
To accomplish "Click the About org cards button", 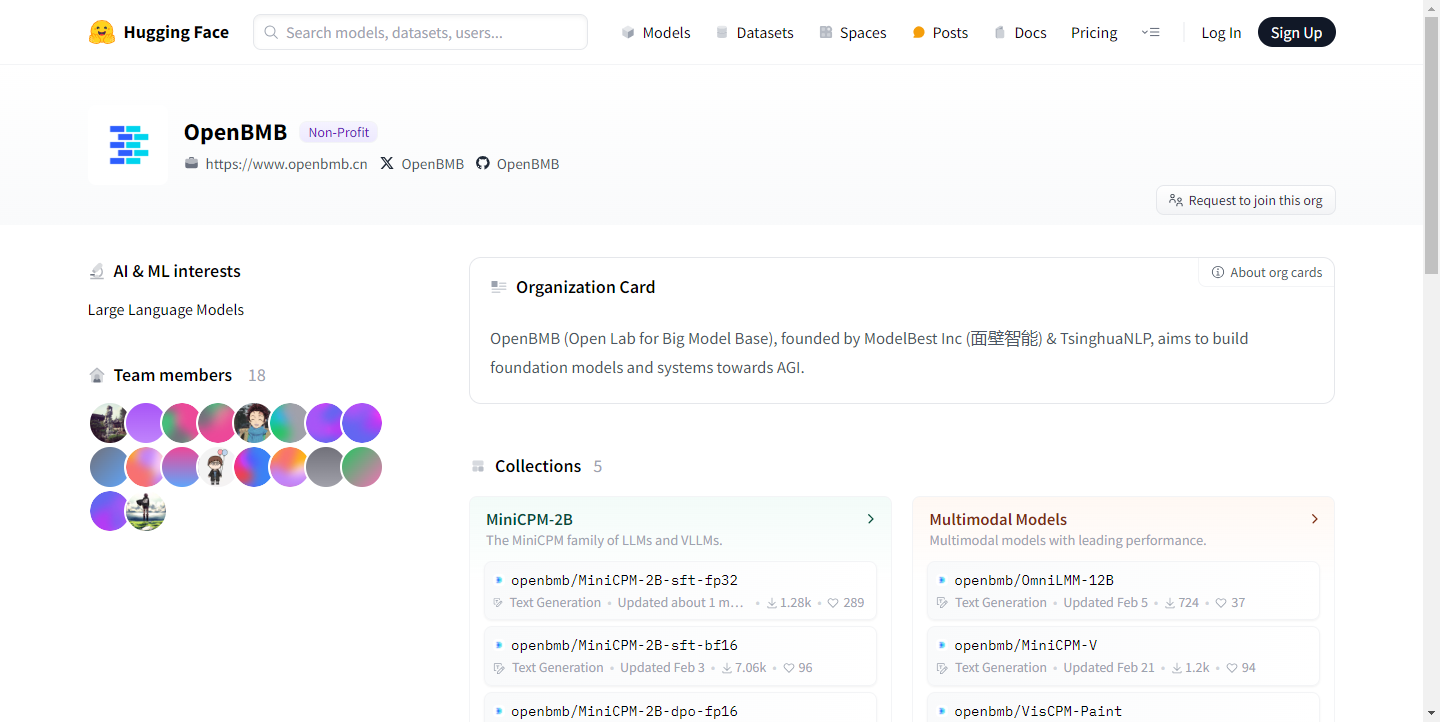I will point(1266,272).
